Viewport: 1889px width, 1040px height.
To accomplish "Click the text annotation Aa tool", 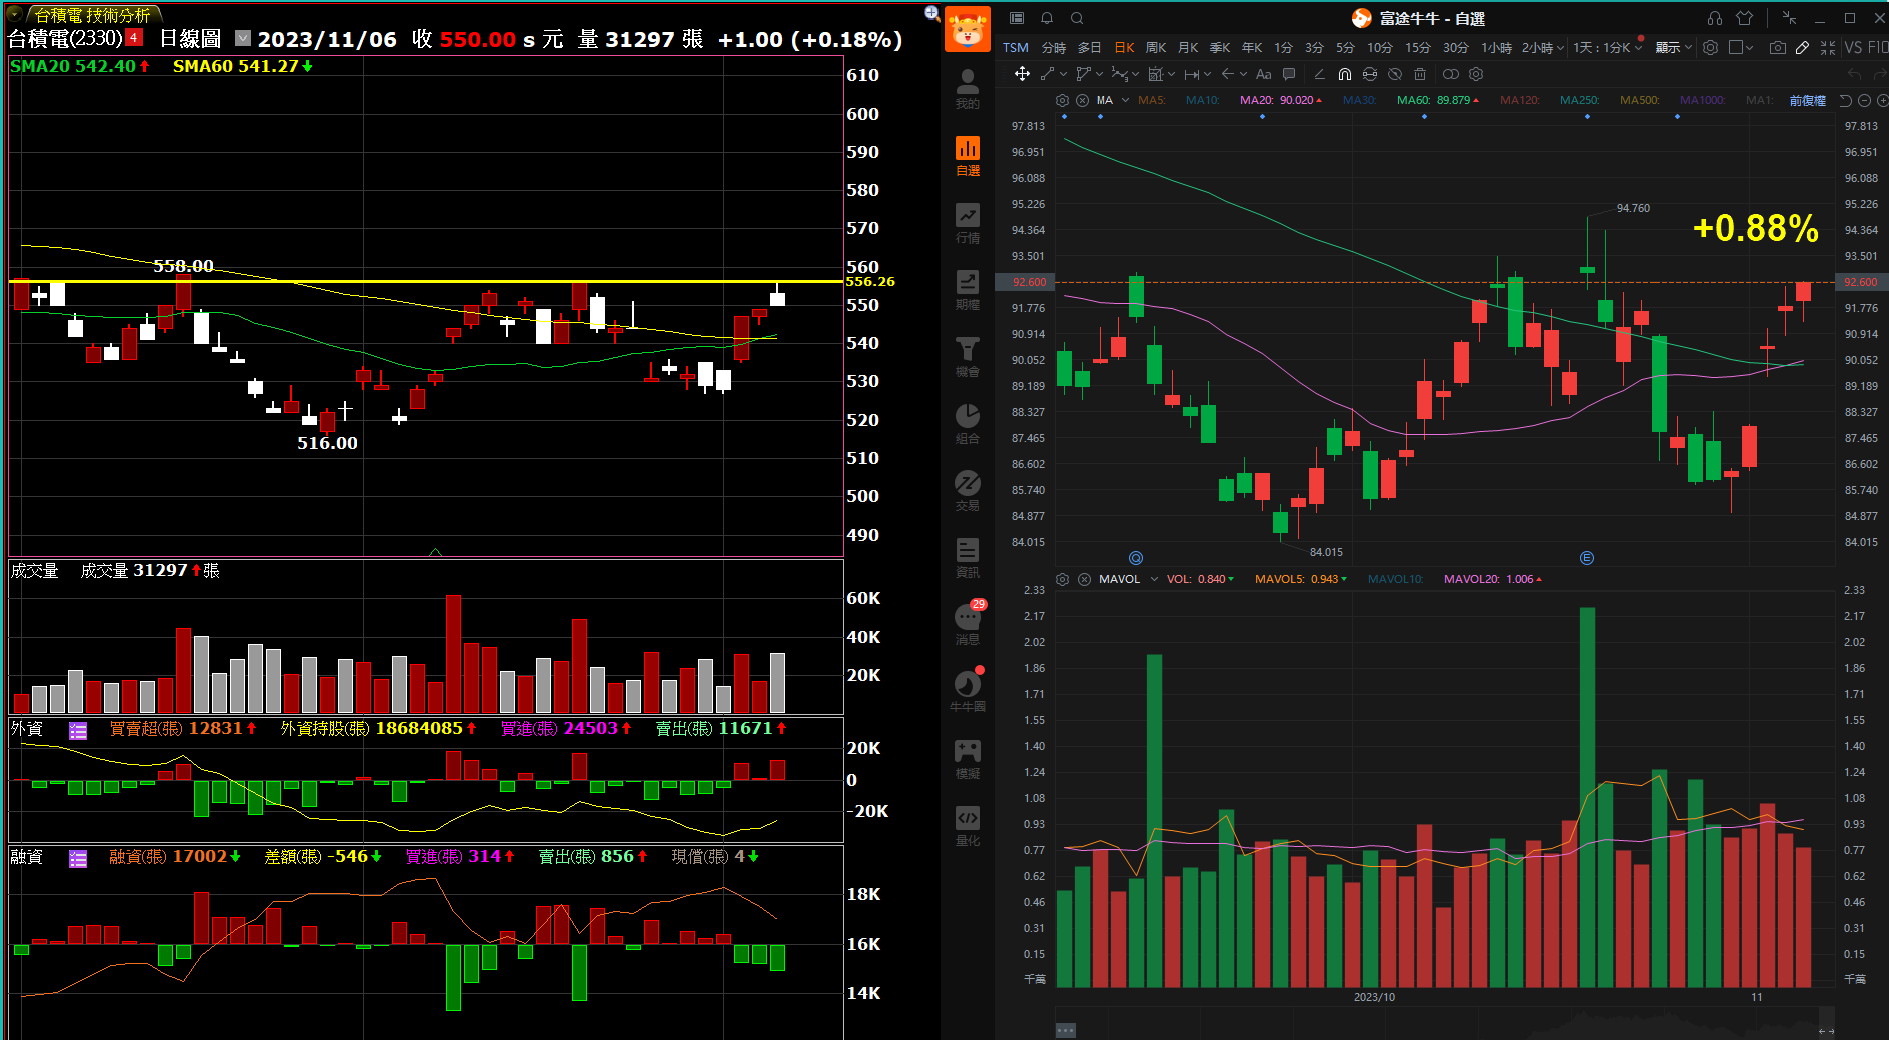I will point(1264,74).
